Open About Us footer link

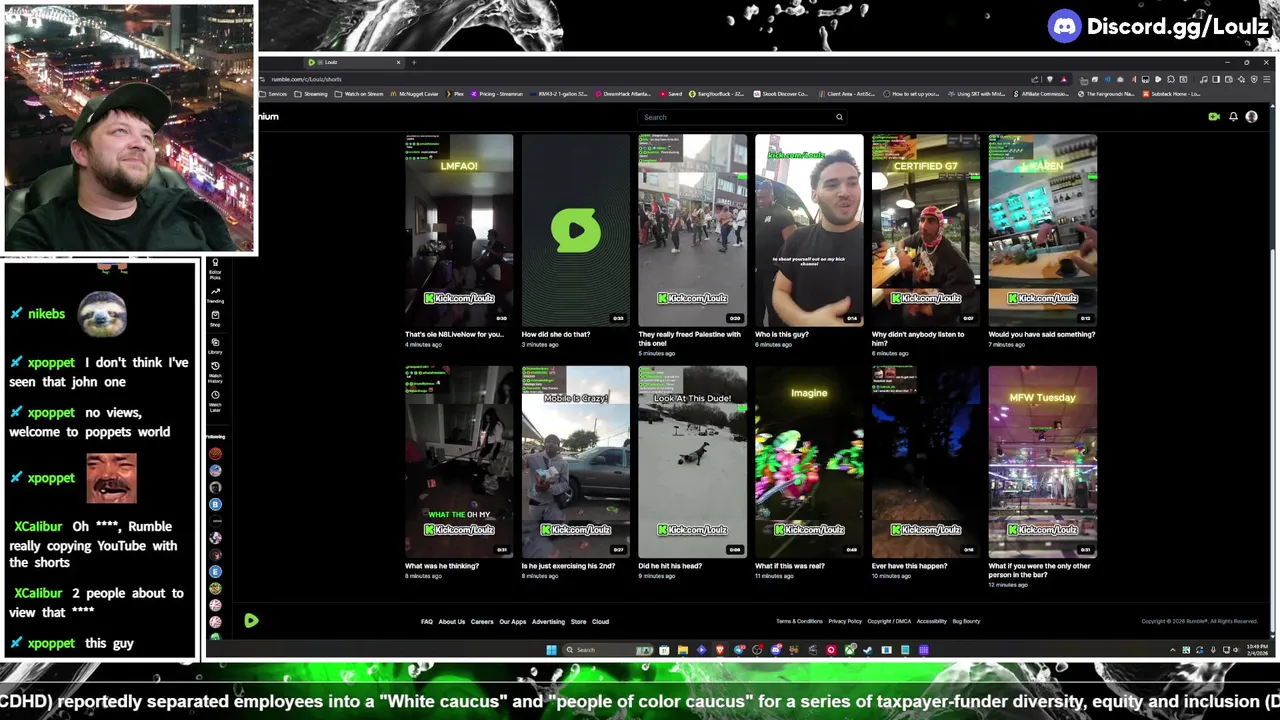coord(452,622)
